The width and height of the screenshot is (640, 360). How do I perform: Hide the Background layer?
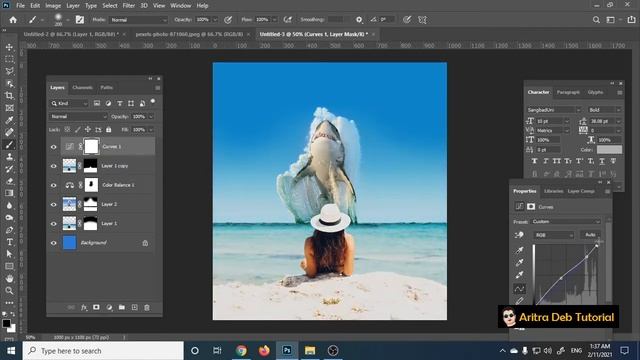coord(53,243)
